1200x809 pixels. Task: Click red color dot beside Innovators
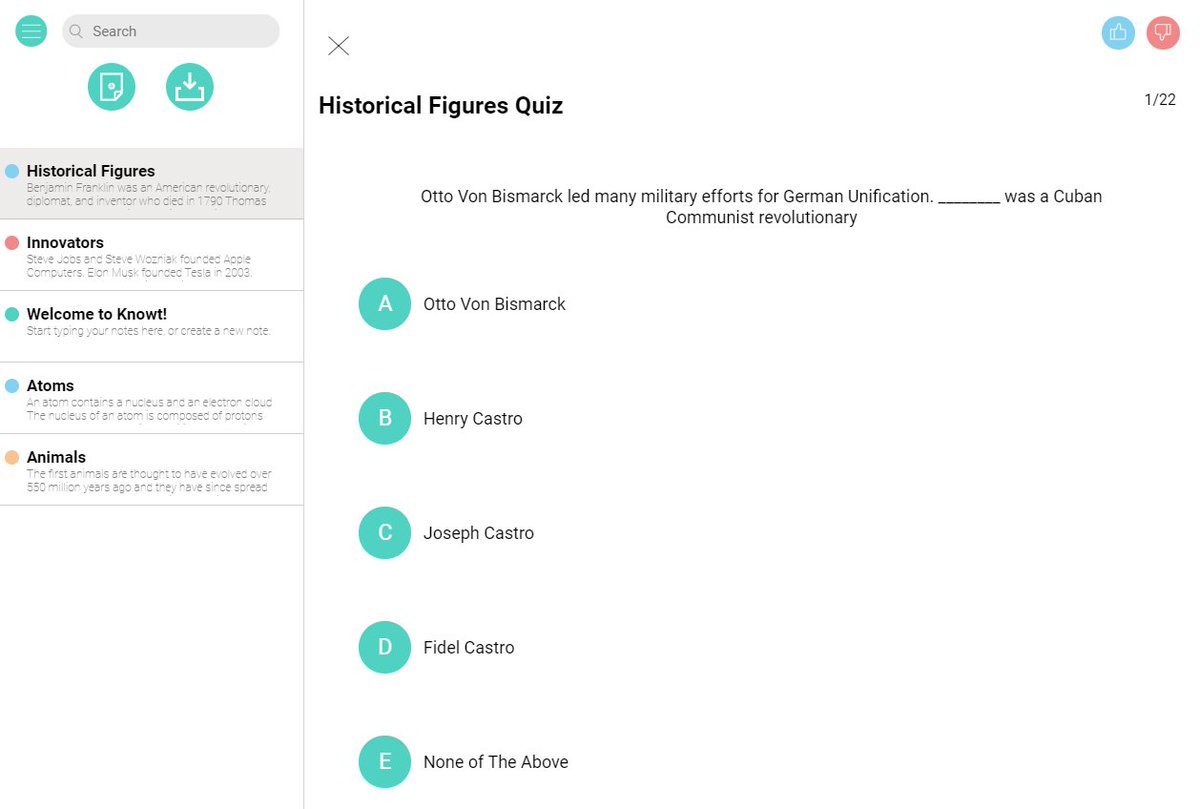[12, 243]
